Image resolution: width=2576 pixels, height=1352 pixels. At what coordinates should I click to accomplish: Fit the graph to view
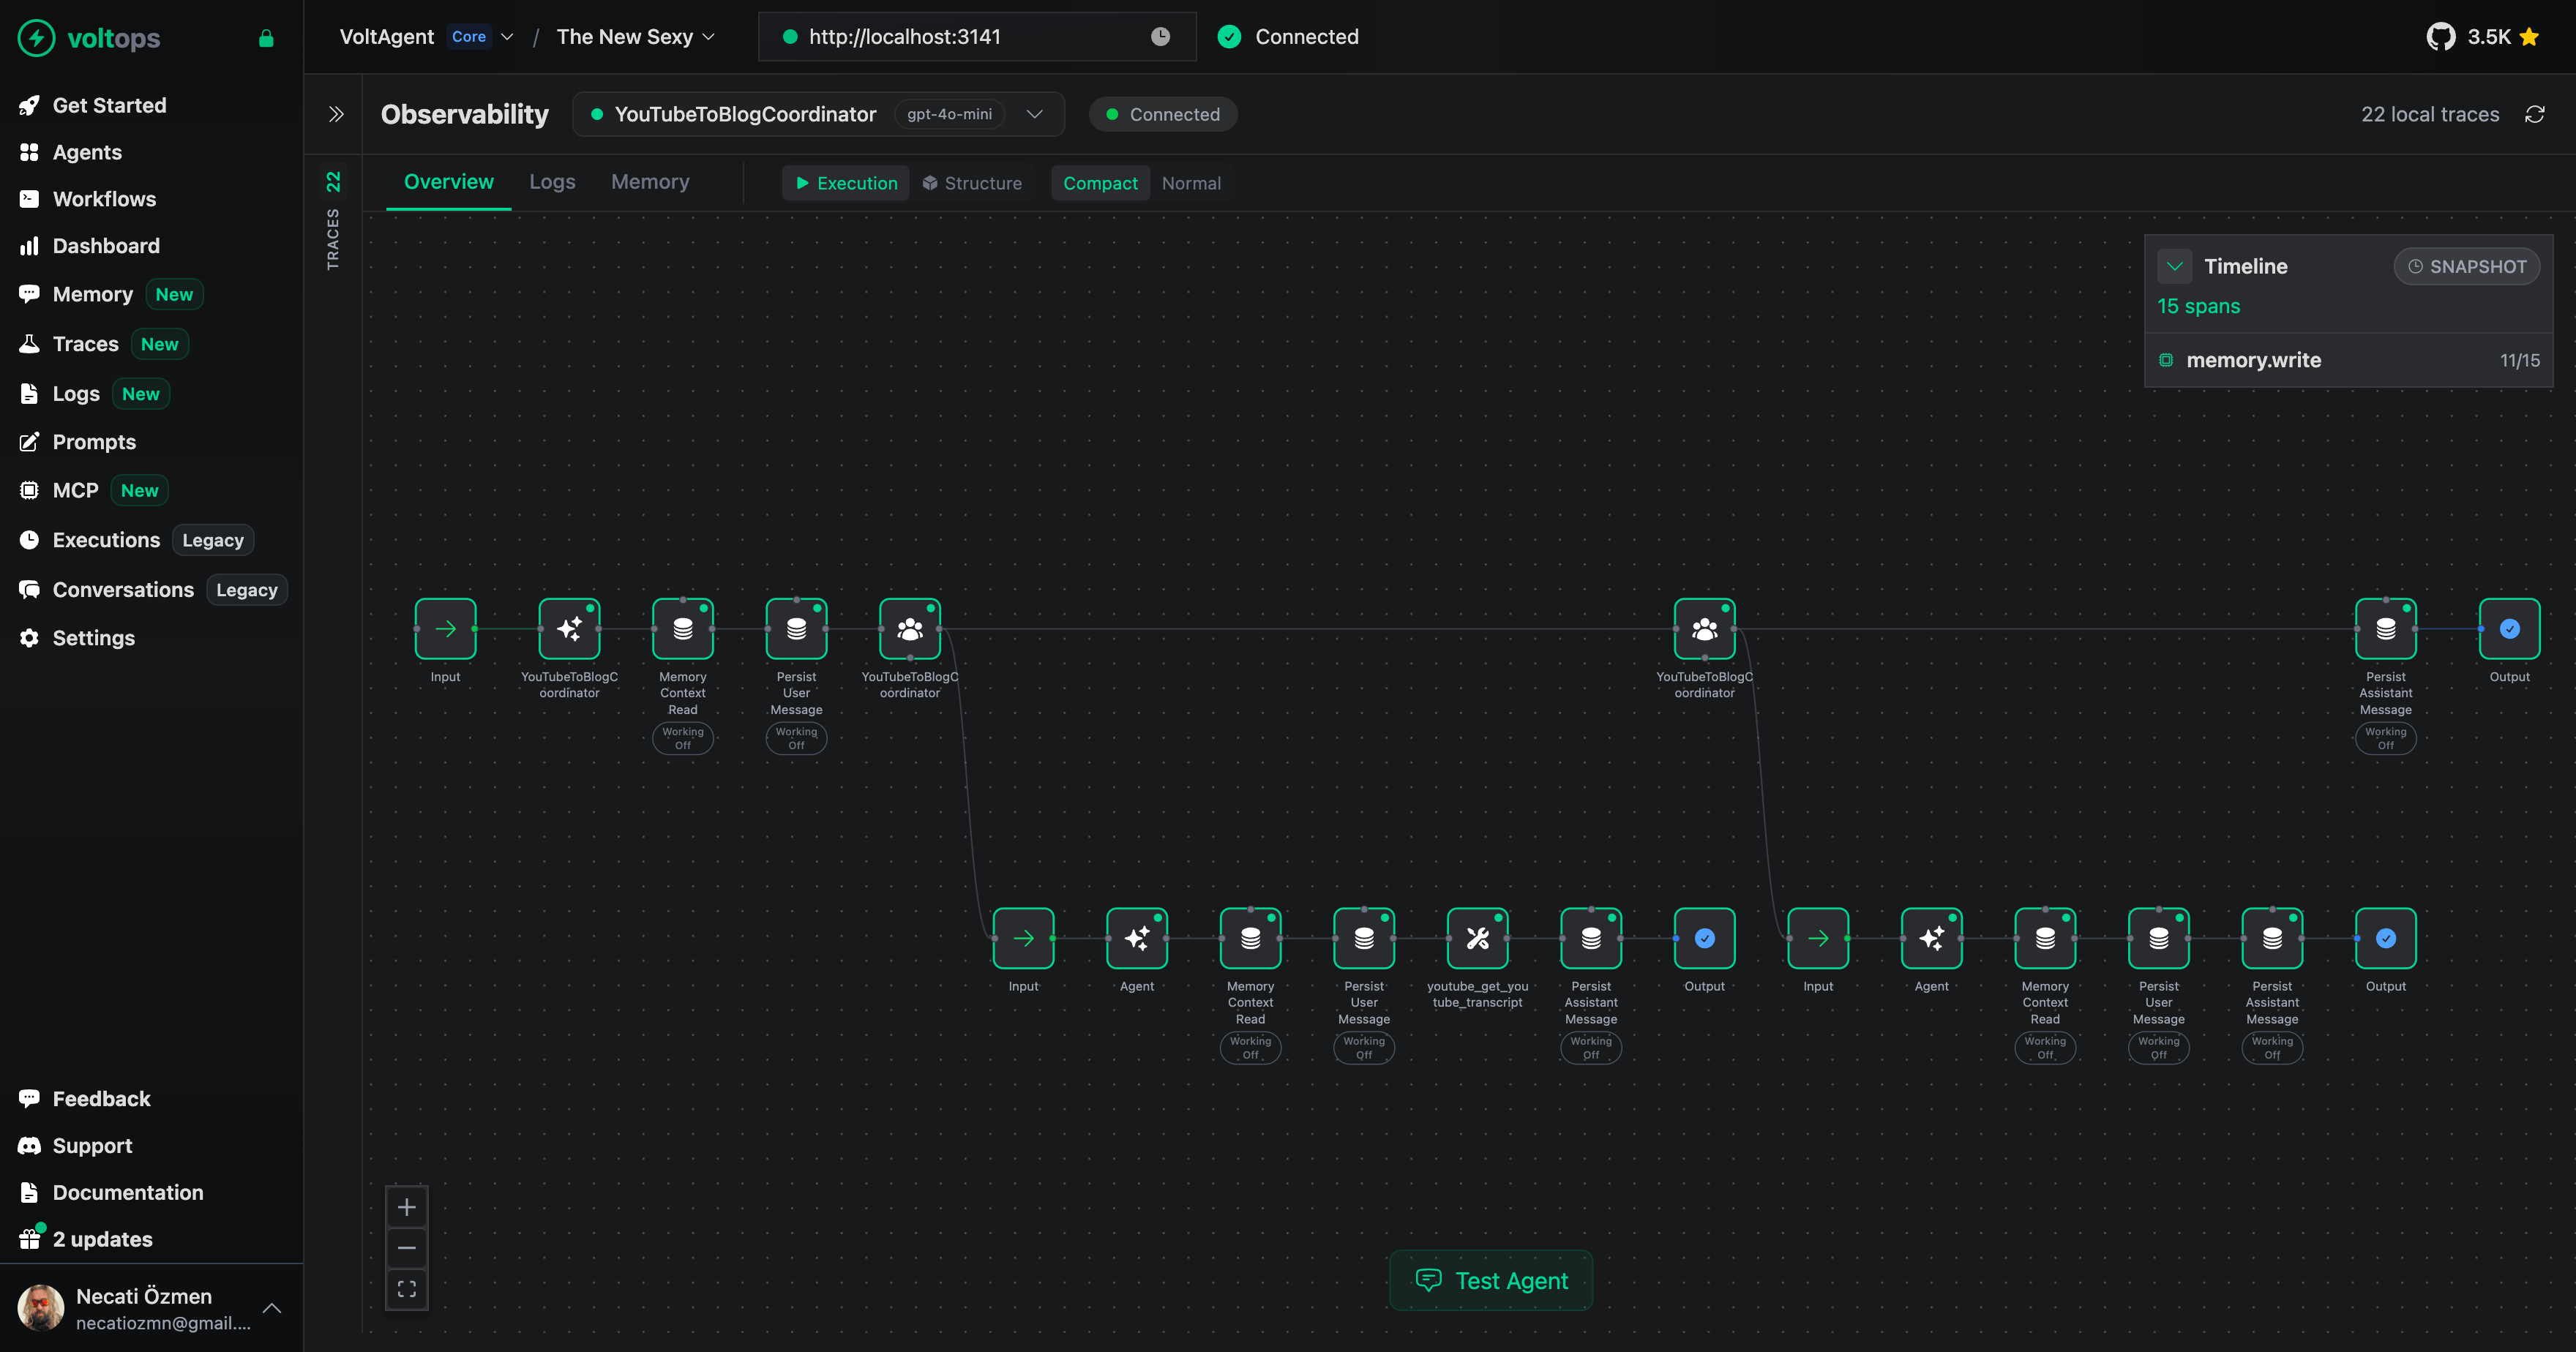407,1289
